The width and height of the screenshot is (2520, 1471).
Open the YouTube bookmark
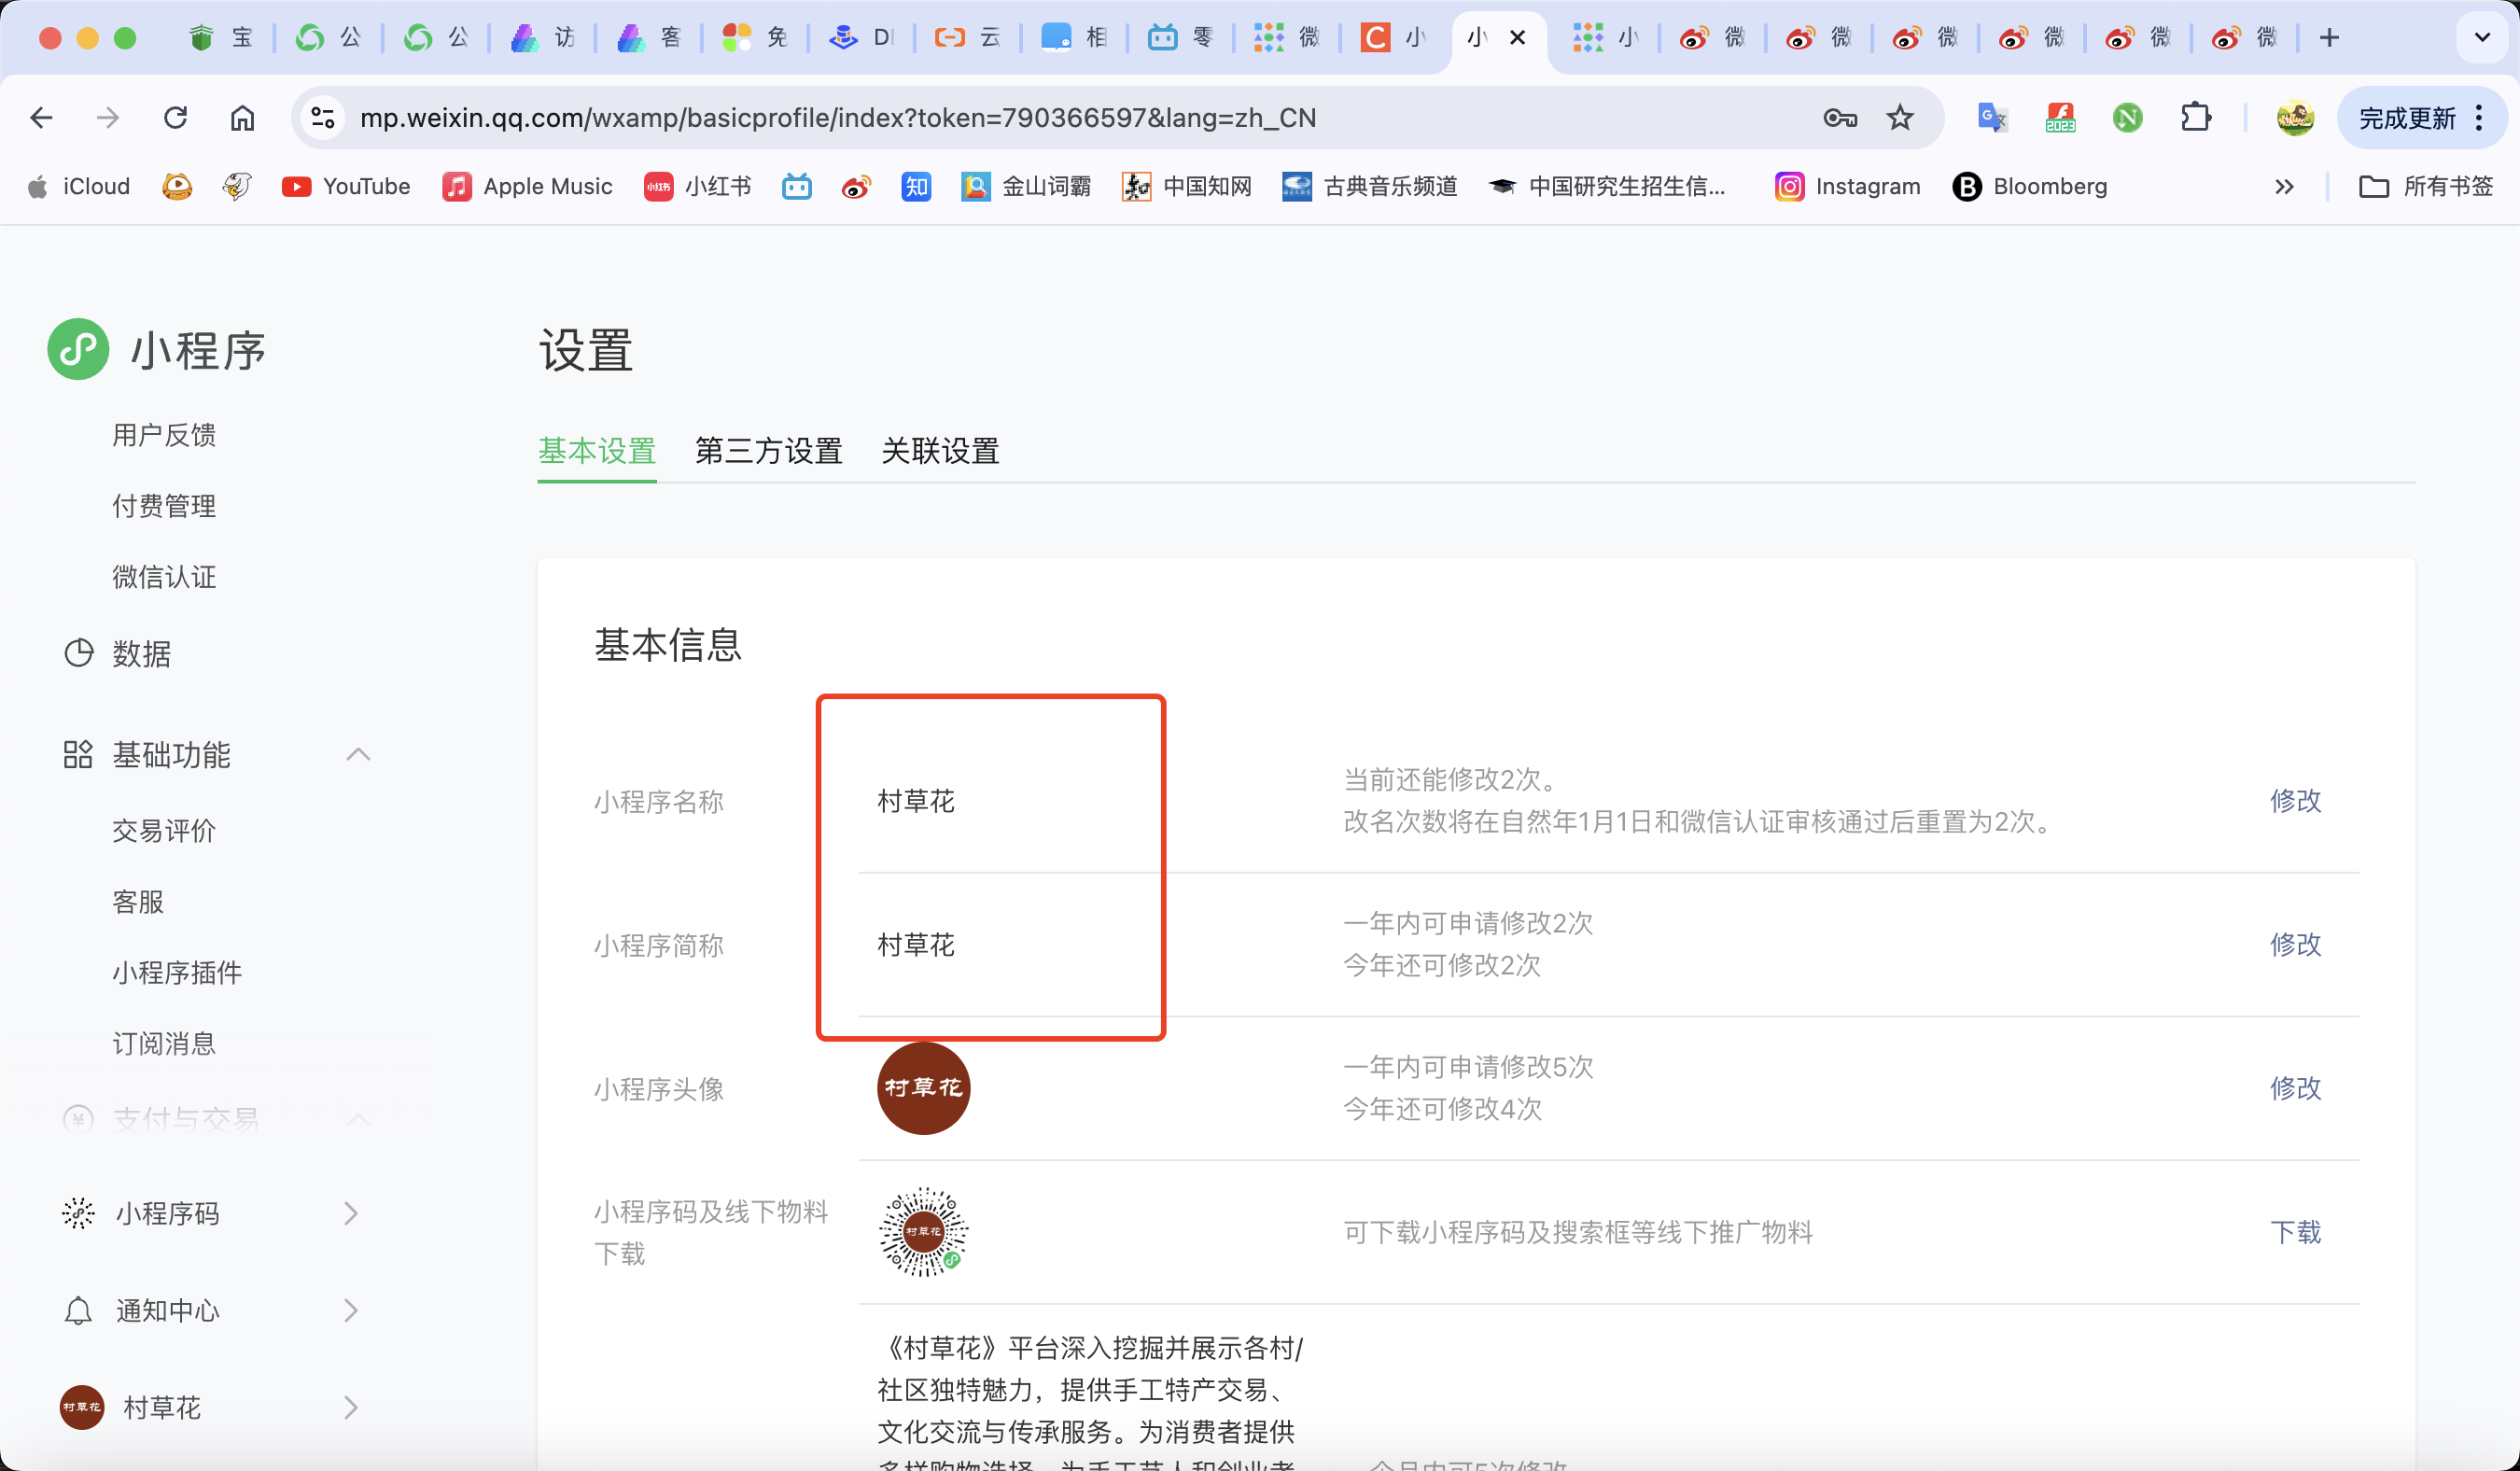click(346, 186)
